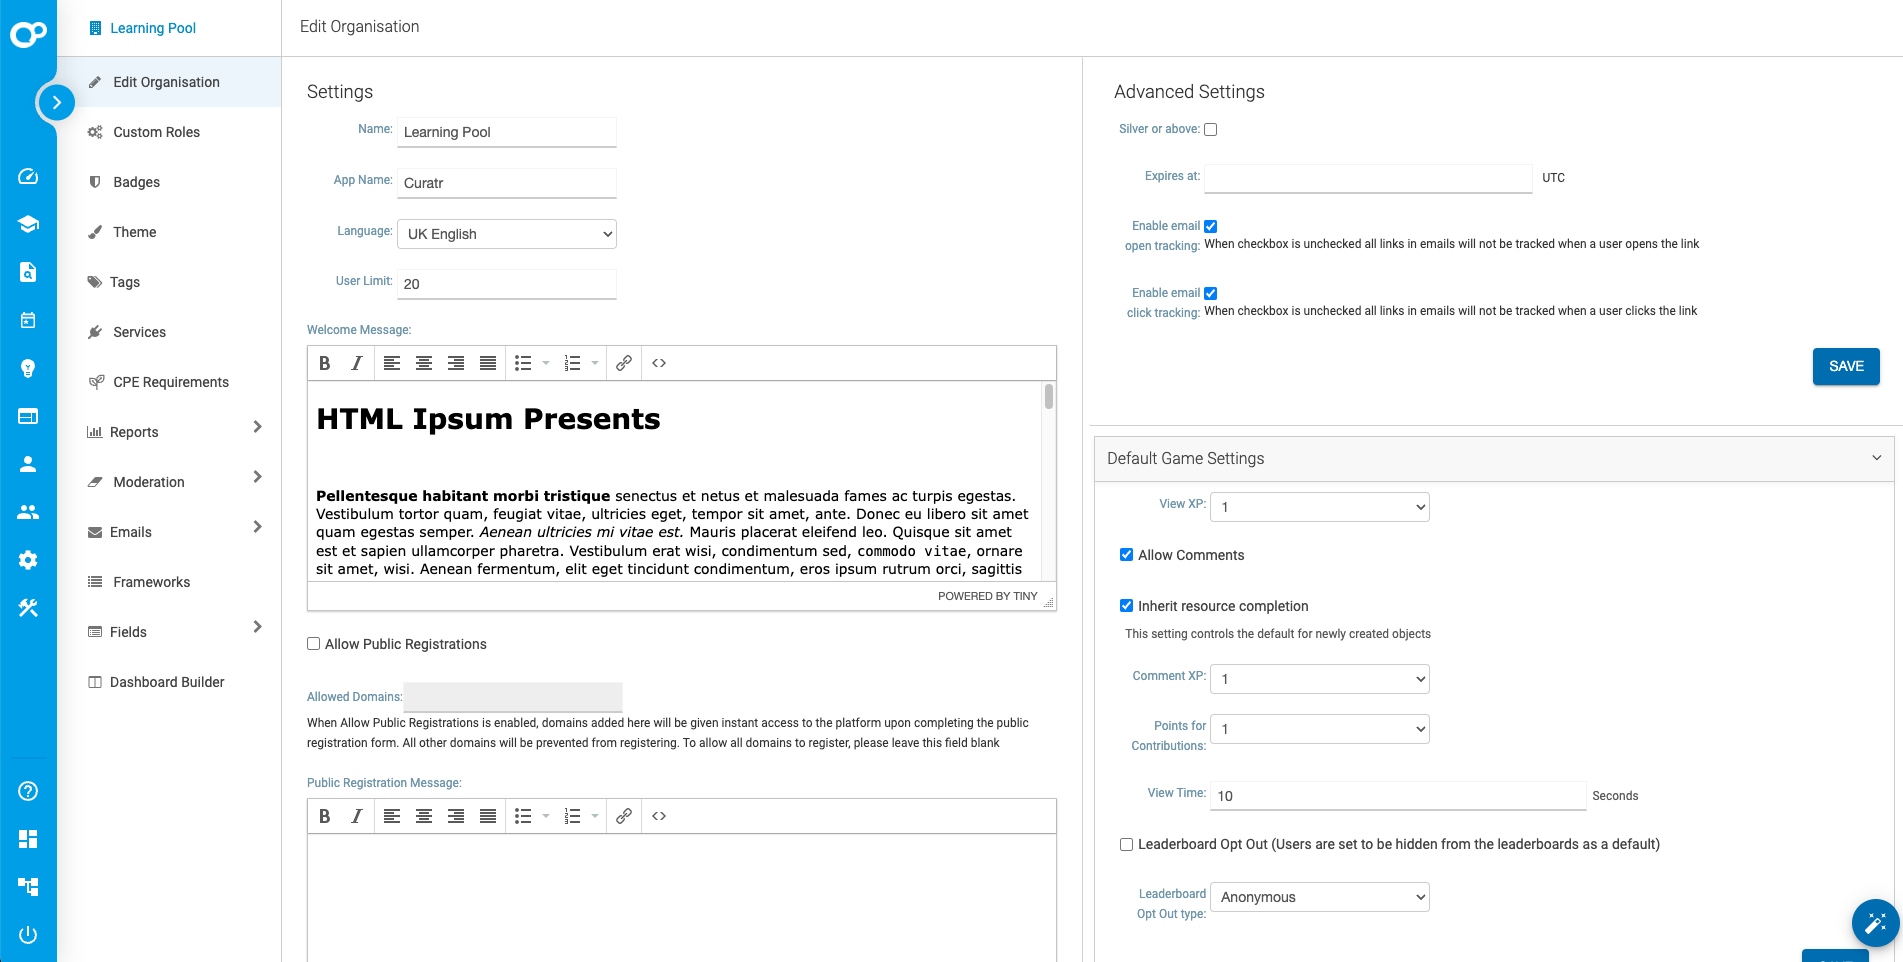Click the Learning Pool link at top
The height and width of the screenshot is (962, 1903).
(x=152, y=28)
